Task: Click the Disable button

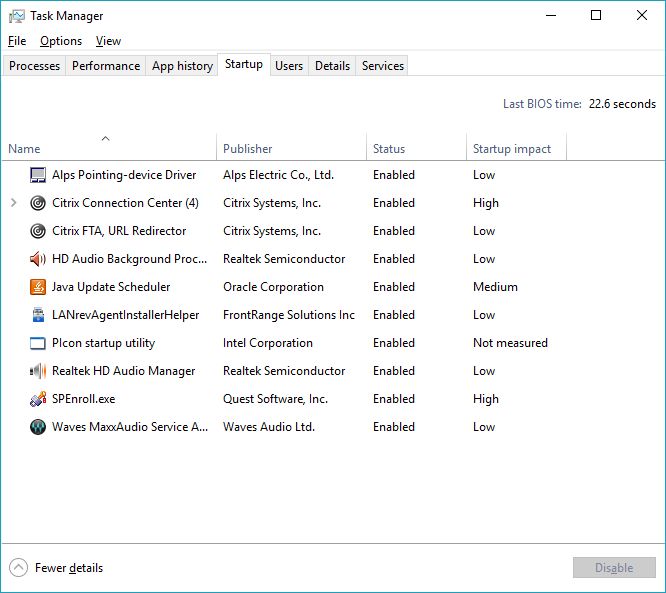Action: coord(614,568)
